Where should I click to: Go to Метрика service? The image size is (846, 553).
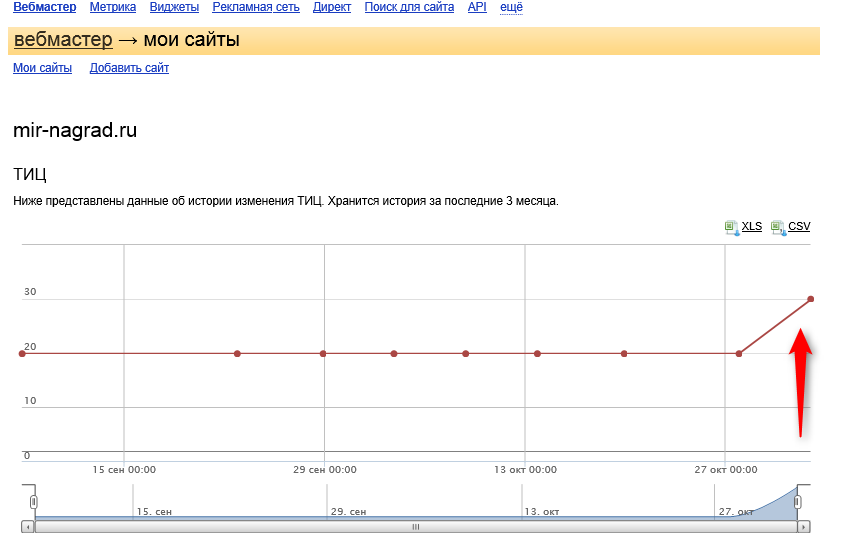click(x=113, y=7)
